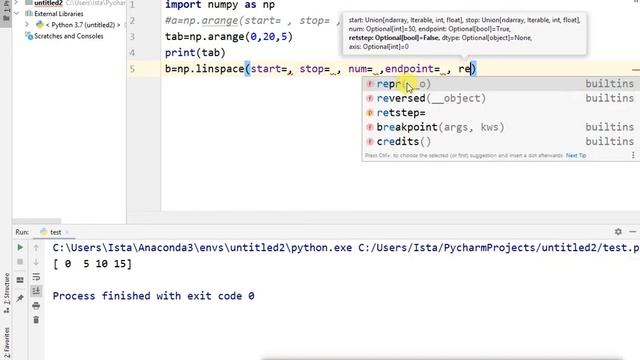Click the Up the Stack Trace arrow

point(36,247)
